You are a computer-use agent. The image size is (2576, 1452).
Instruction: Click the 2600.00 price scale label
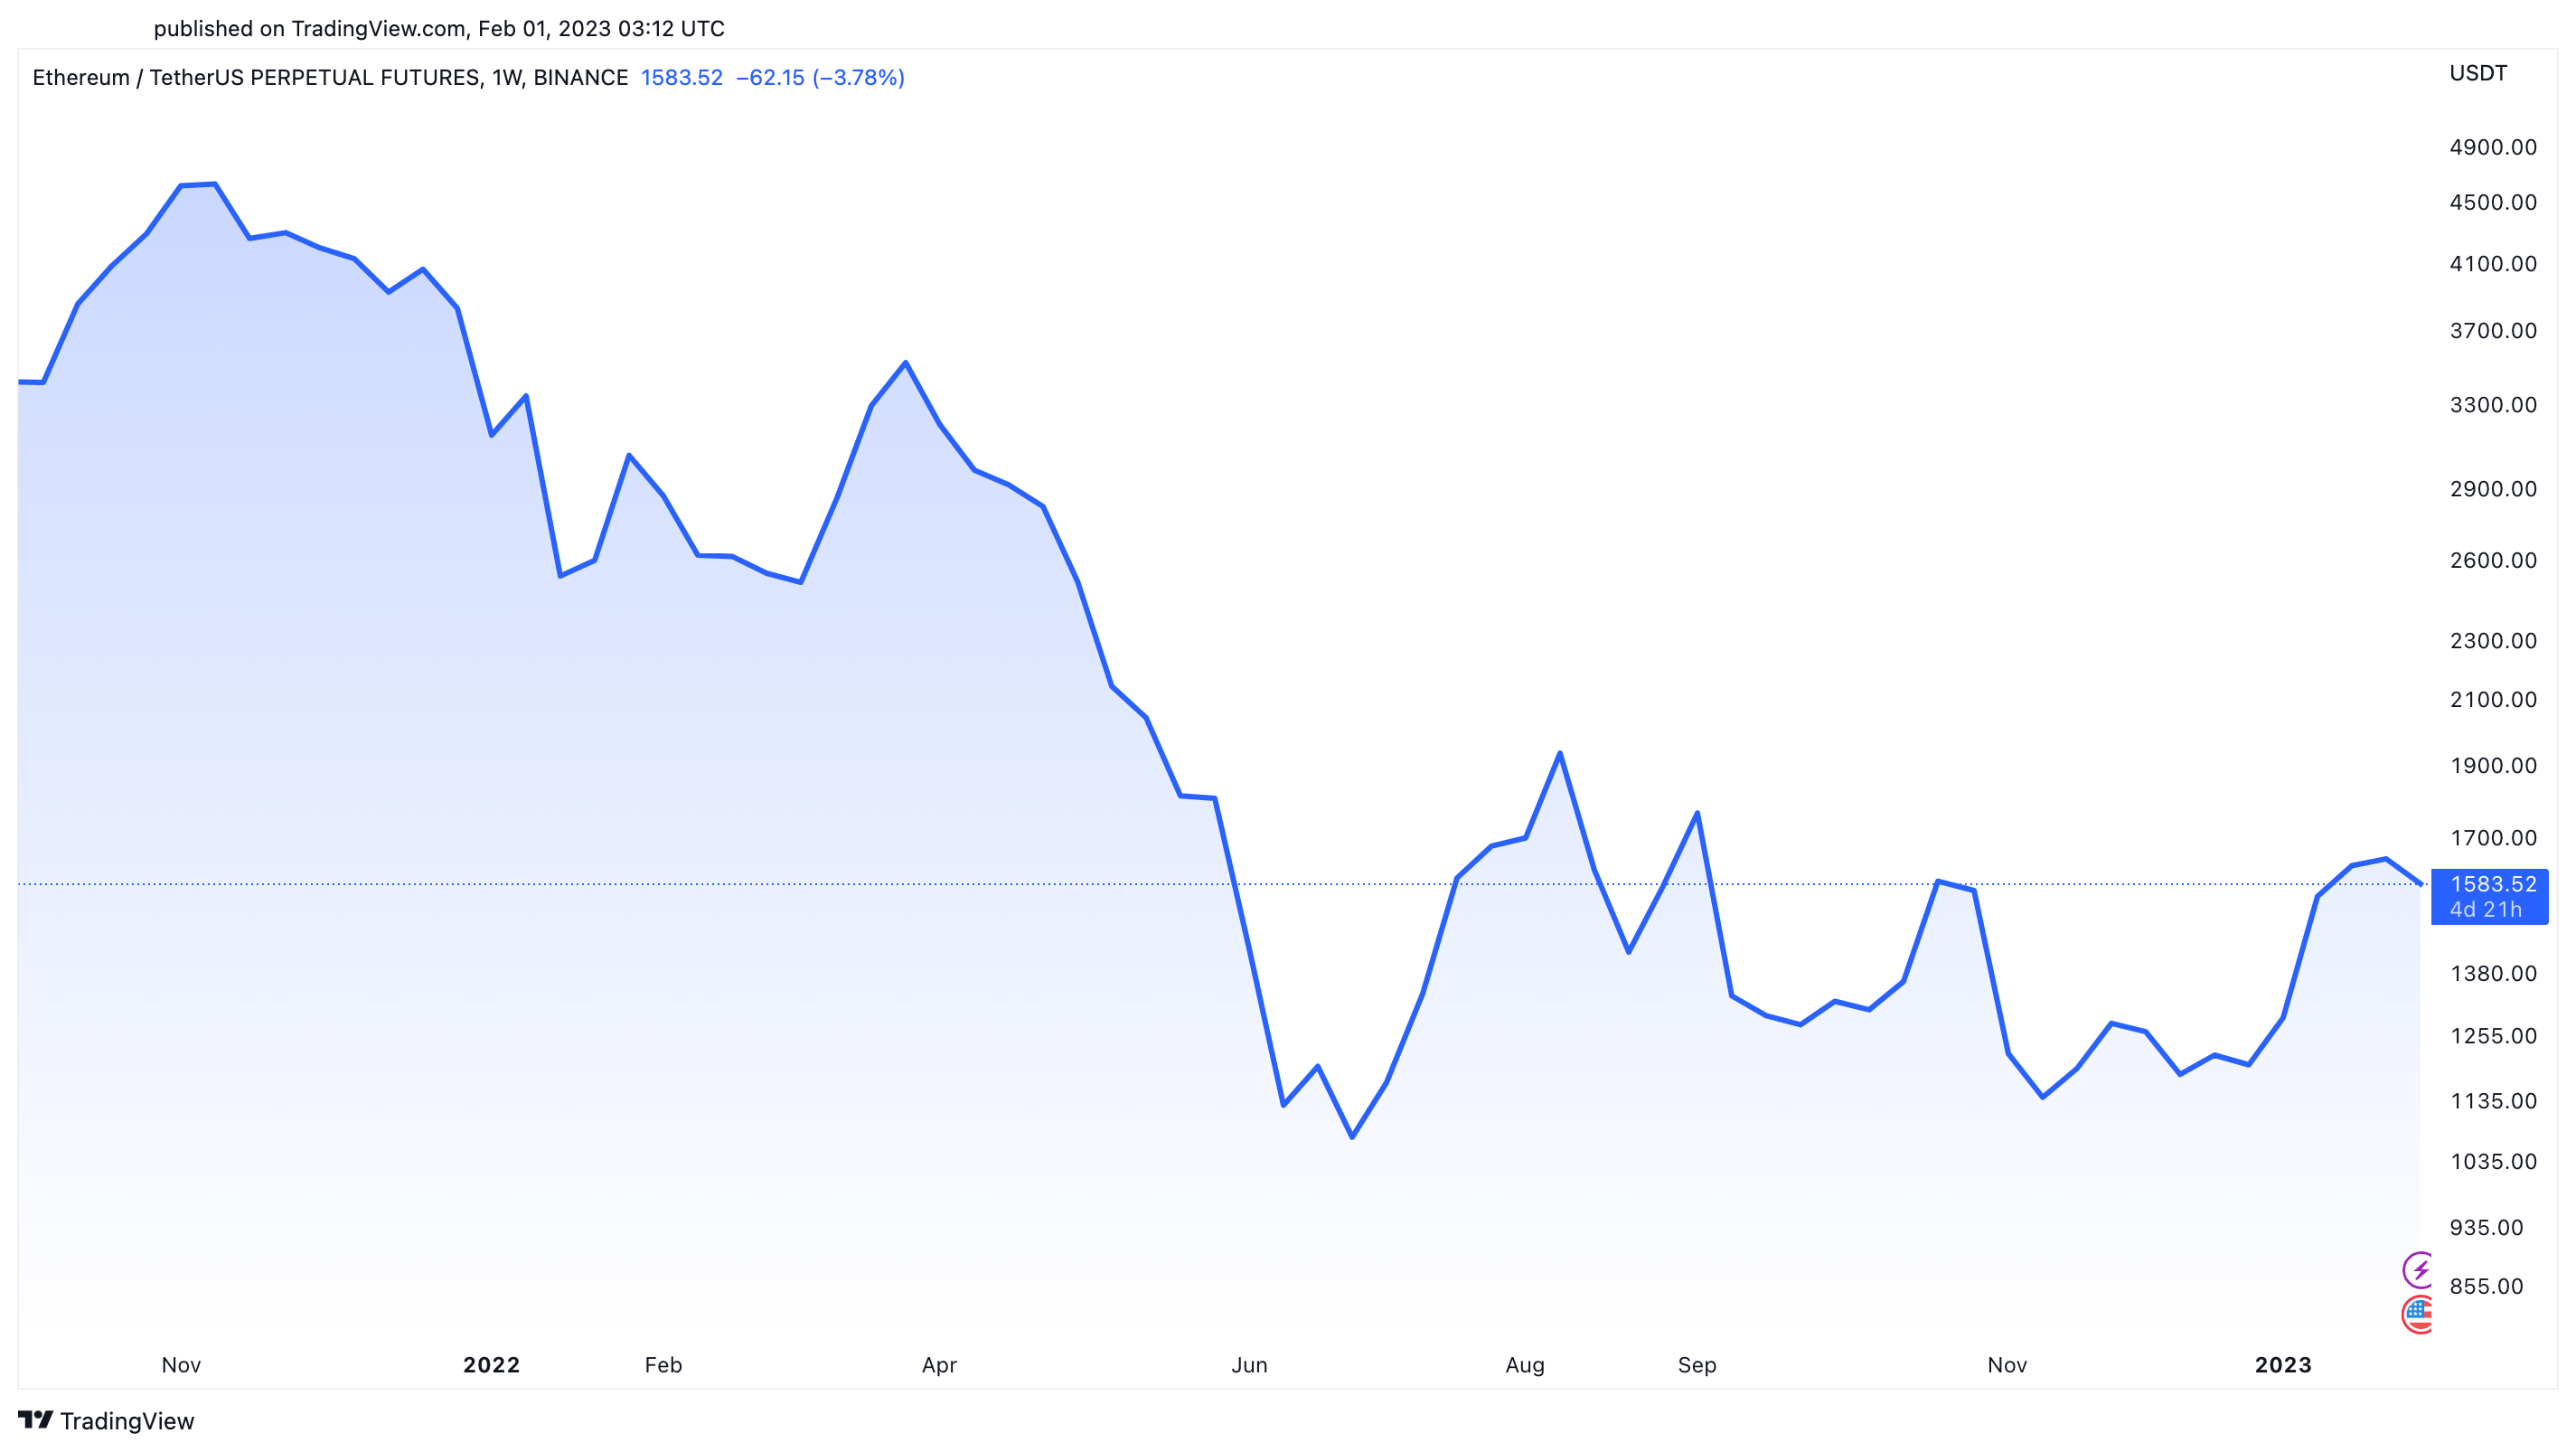coord(2492,560)
